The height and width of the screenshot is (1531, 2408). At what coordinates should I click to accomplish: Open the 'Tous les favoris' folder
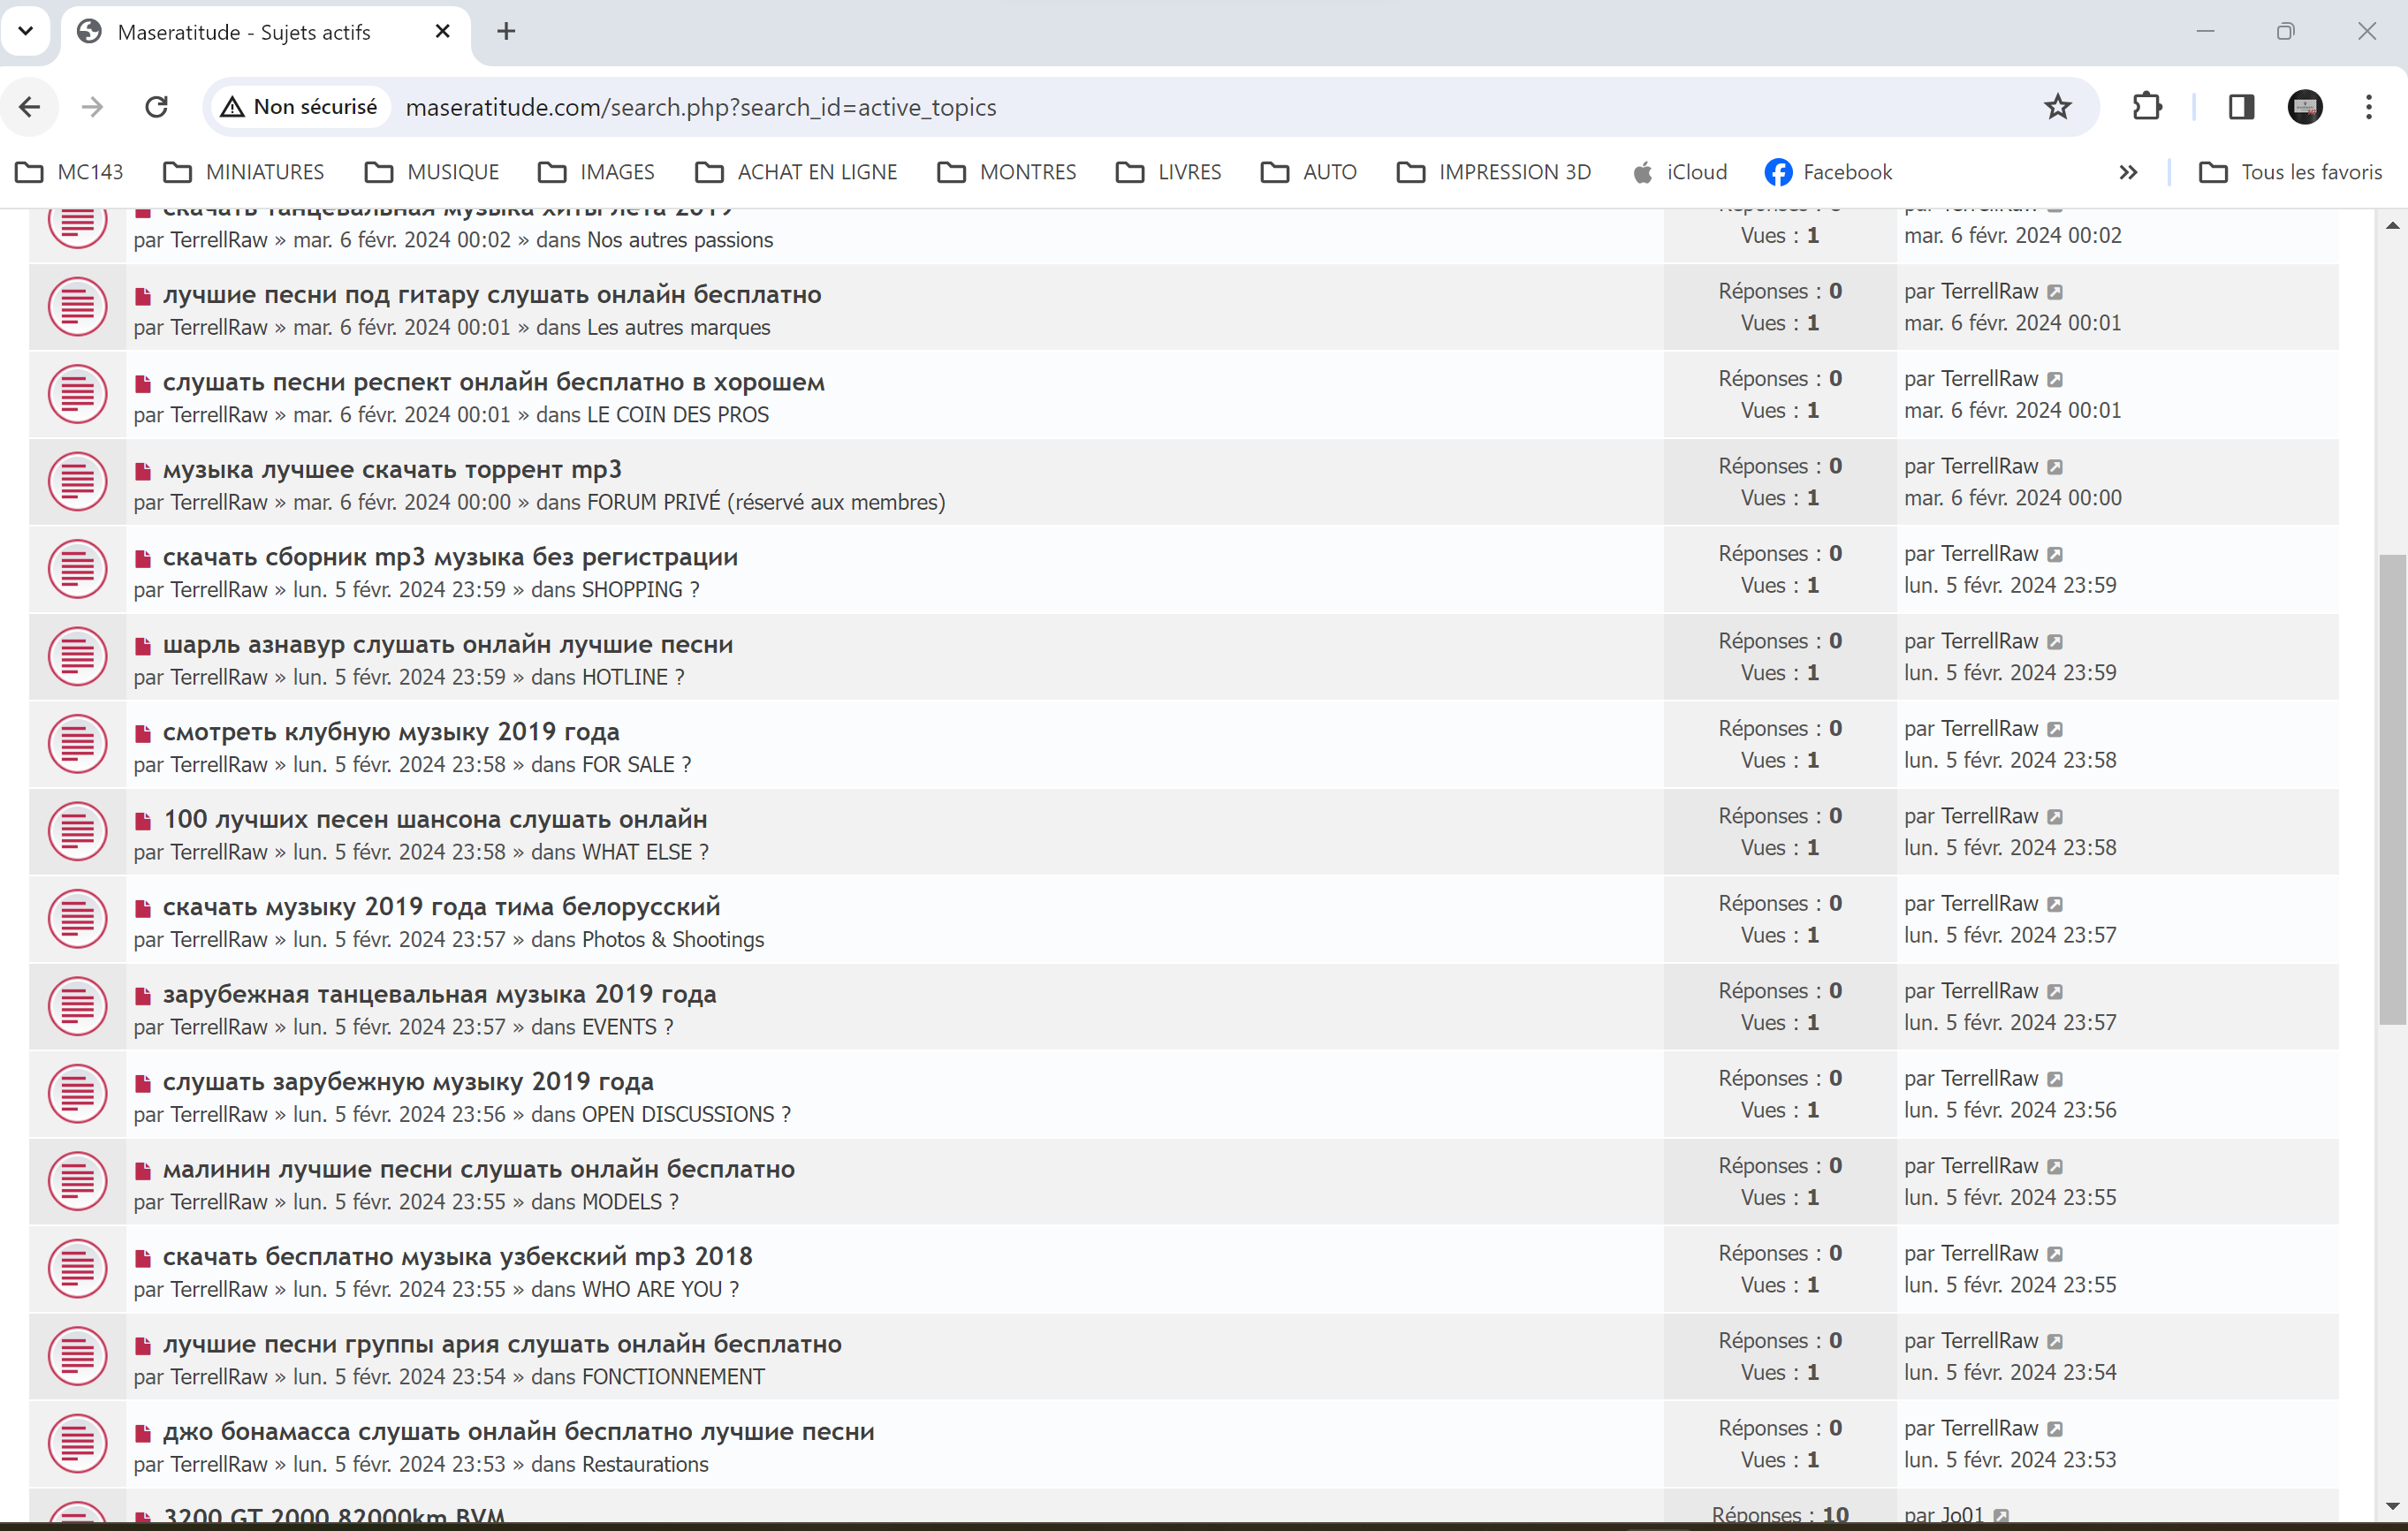[x=2290, y=172]
